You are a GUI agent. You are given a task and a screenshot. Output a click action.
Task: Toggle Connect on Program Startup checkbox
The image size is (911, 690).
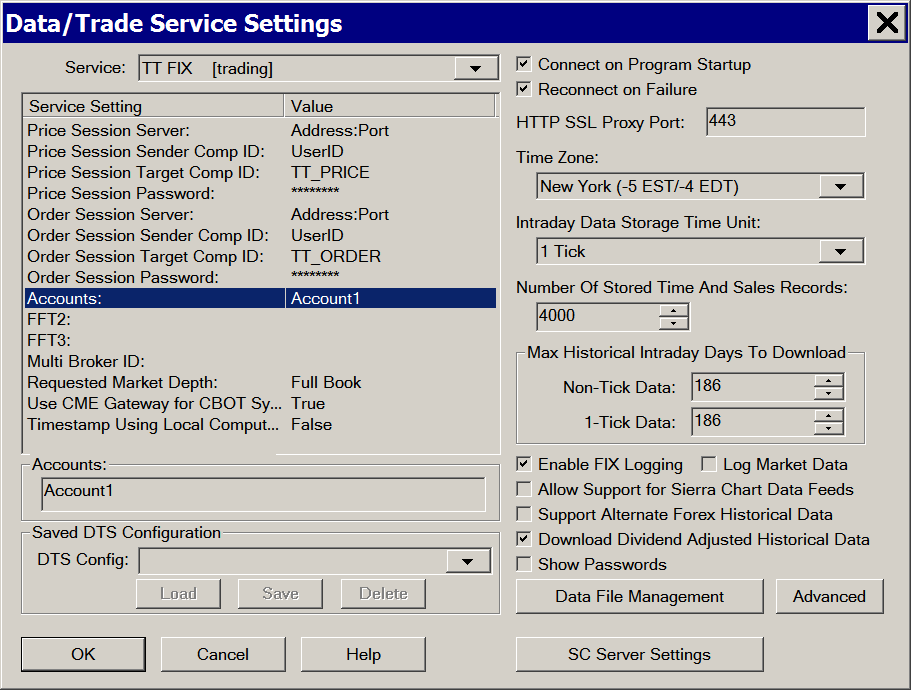523,64
